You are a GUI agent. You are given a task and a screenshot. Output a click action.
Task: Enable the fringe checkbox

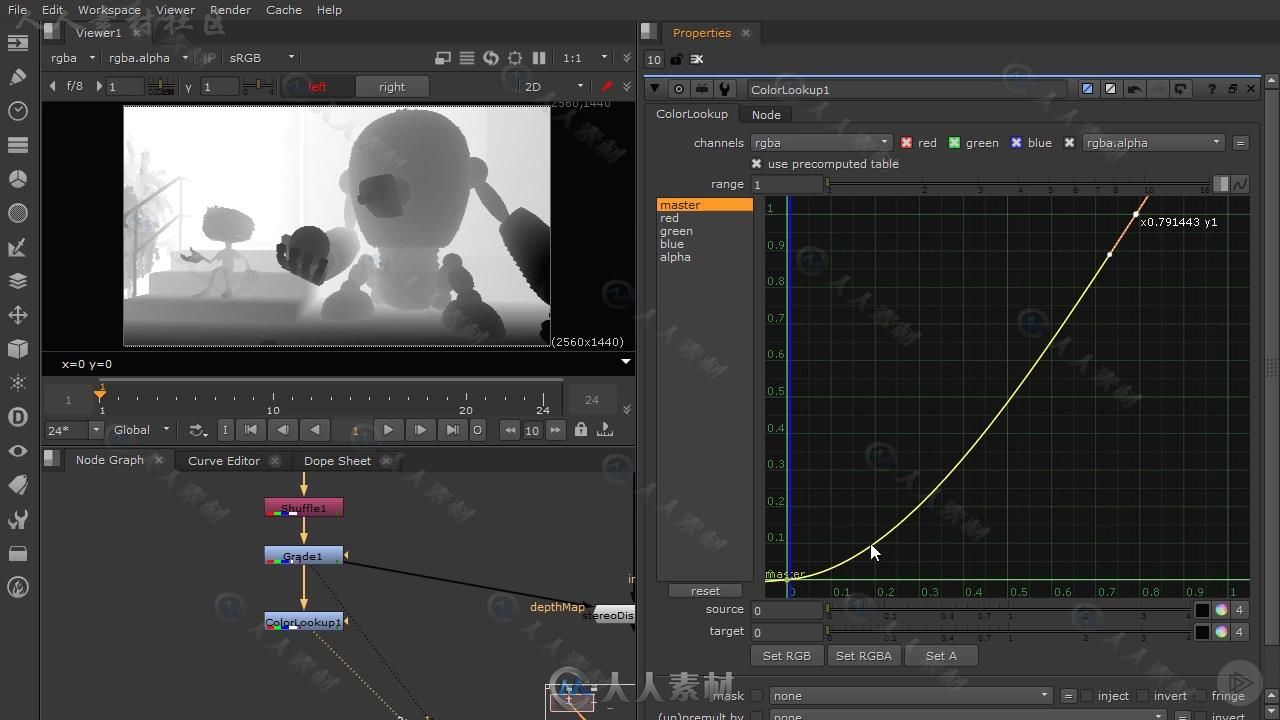[x=1200, y=696]
